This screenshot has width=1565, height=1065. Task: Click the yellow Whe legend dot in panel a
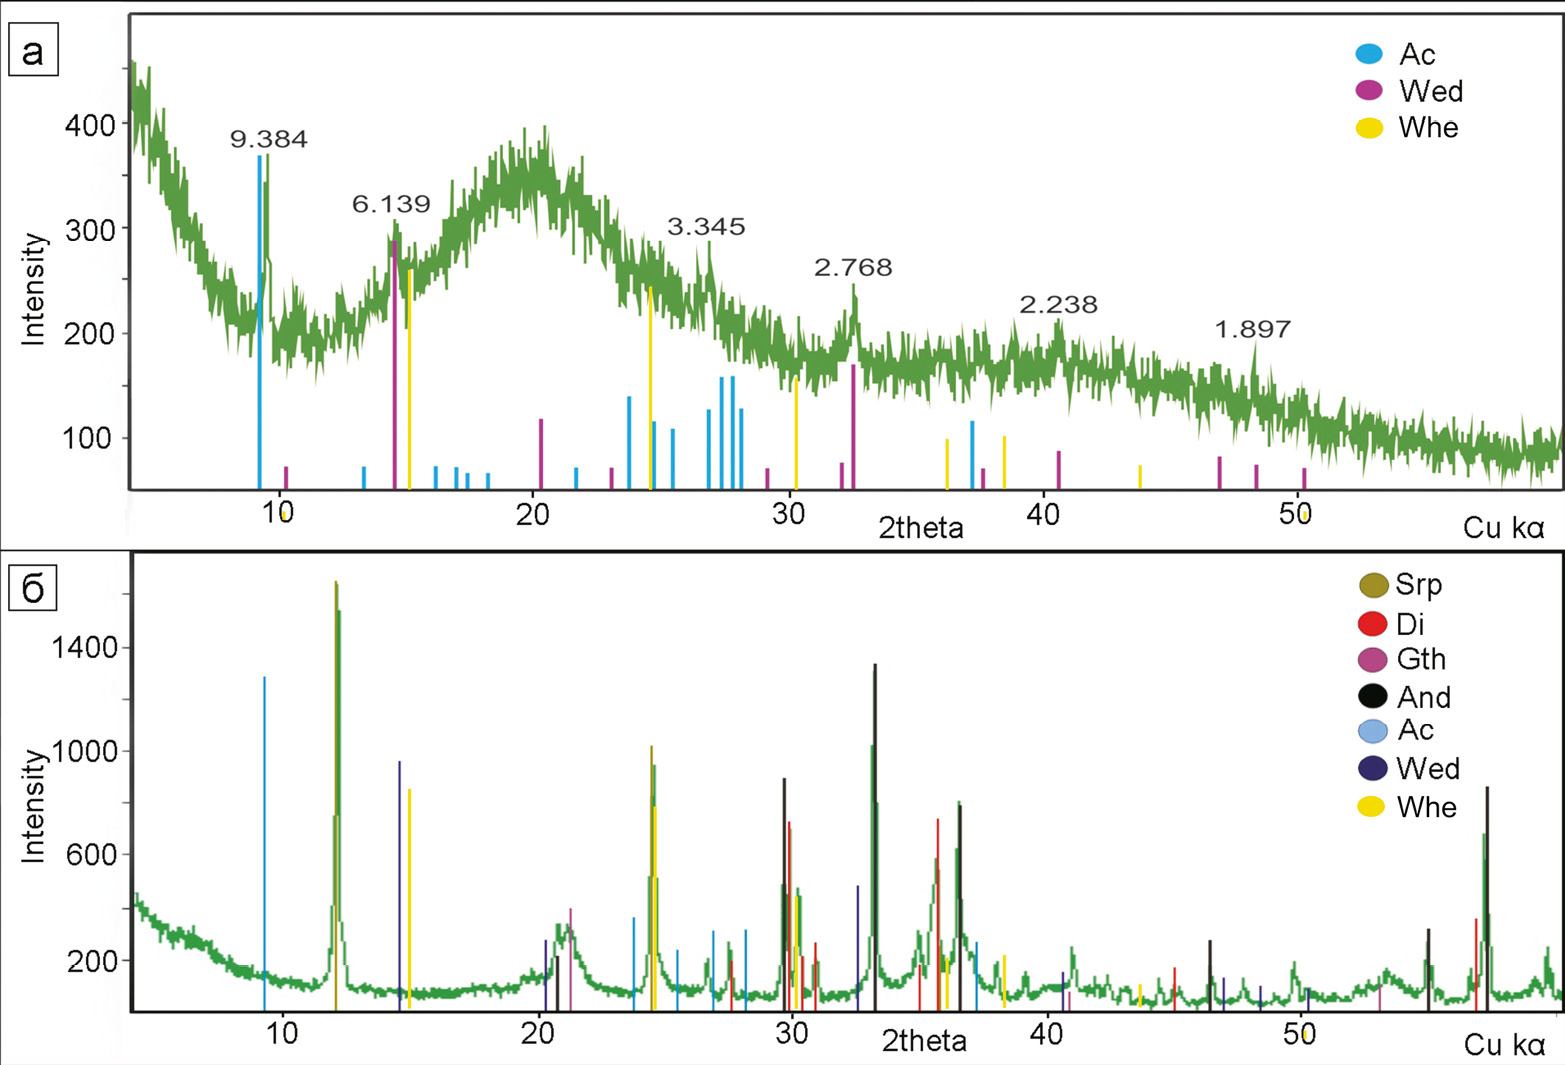click(x=1368, y=128)
